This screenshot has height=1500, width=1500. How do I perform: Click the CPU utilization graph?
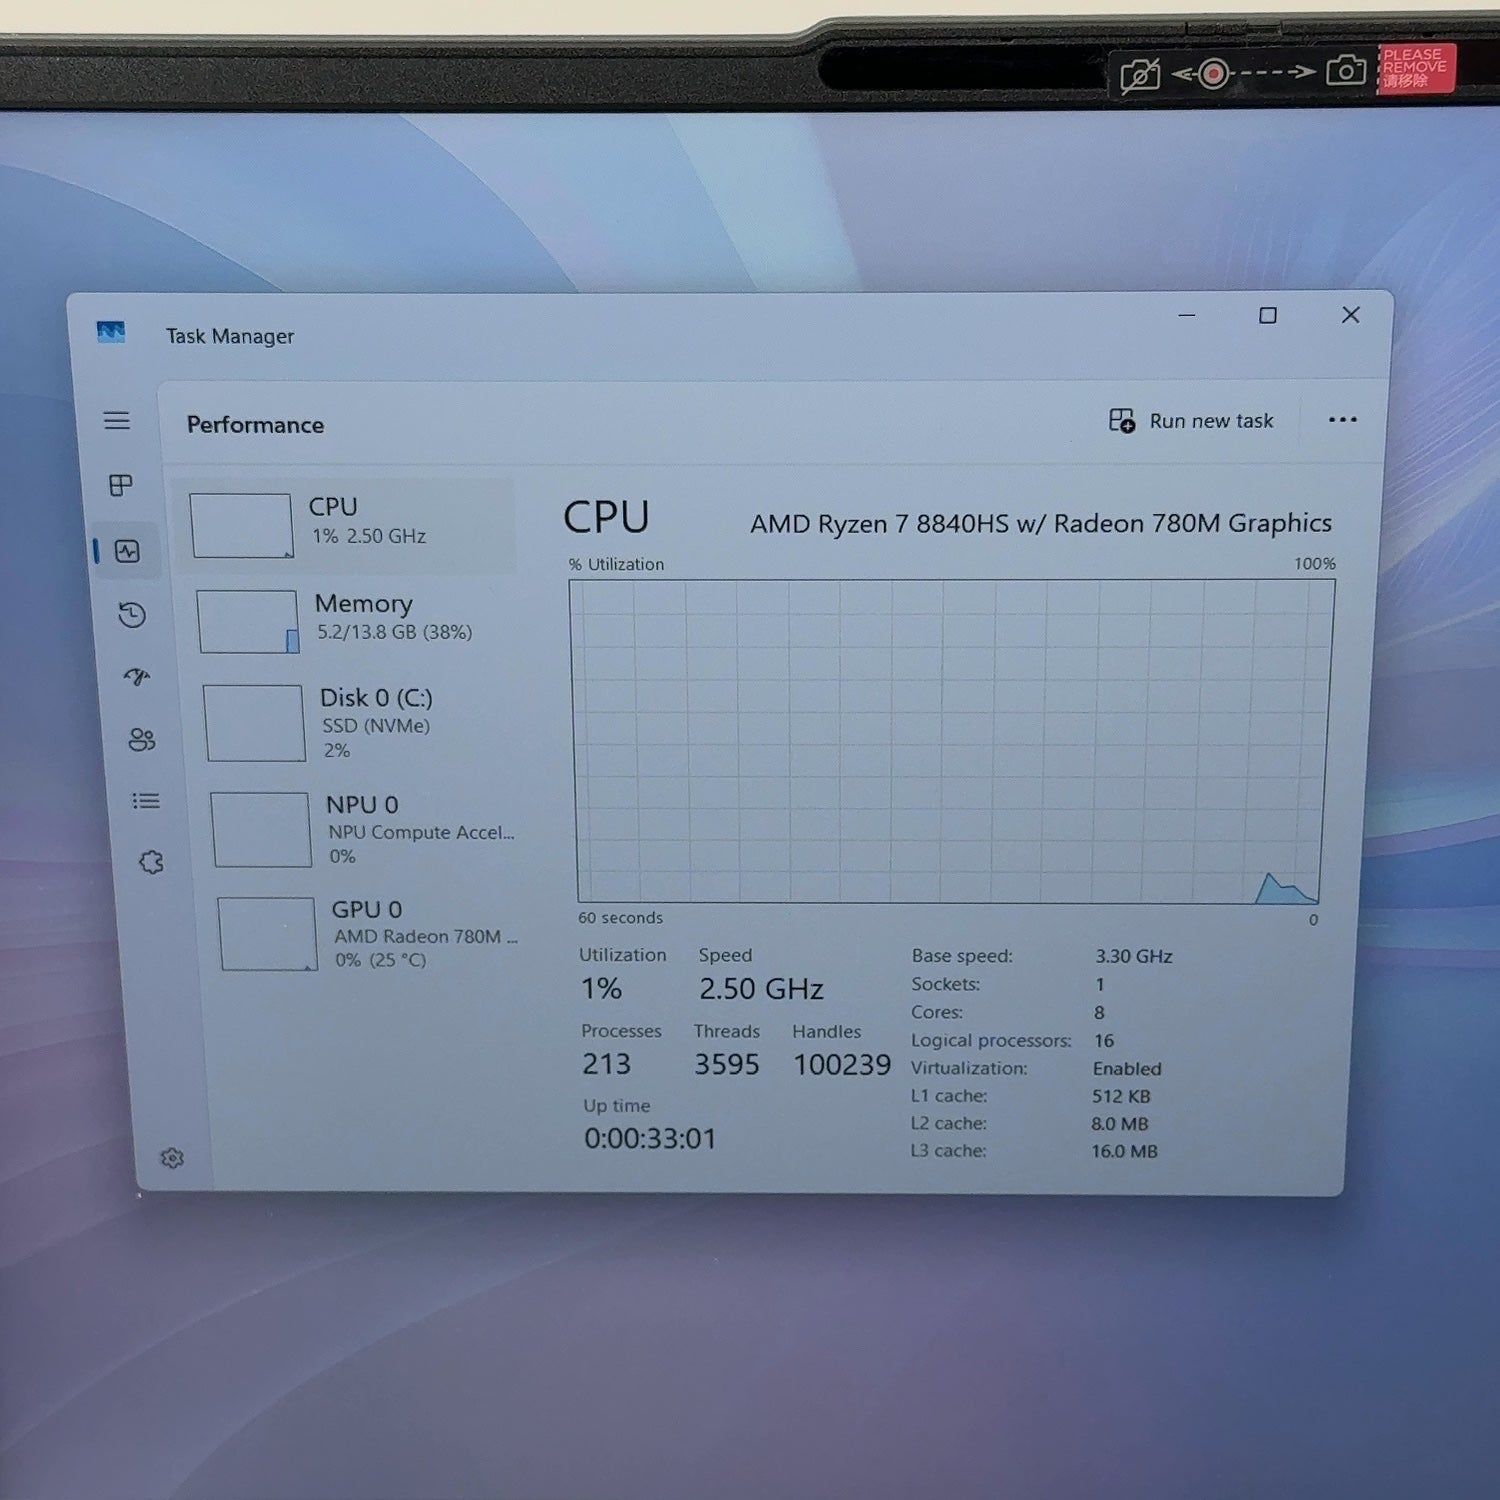point(951,741)
